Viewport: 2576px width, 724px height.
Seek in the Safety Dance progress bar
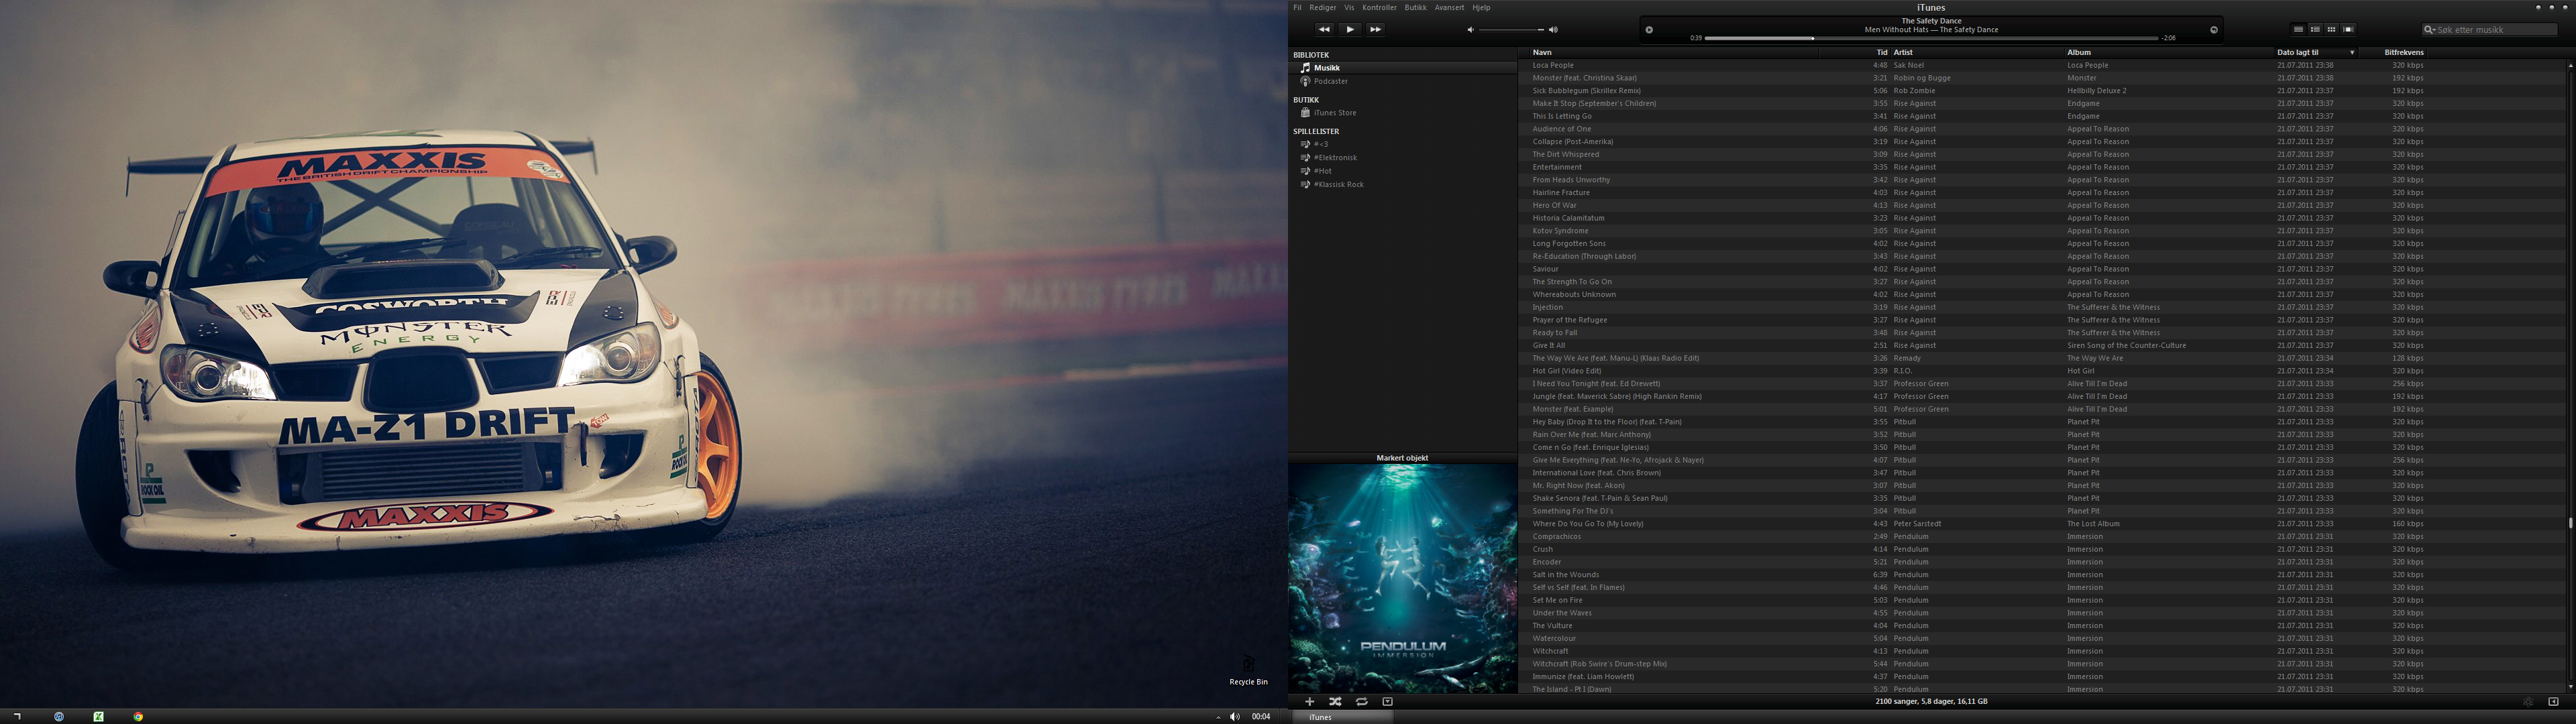tap(1931, 38)
